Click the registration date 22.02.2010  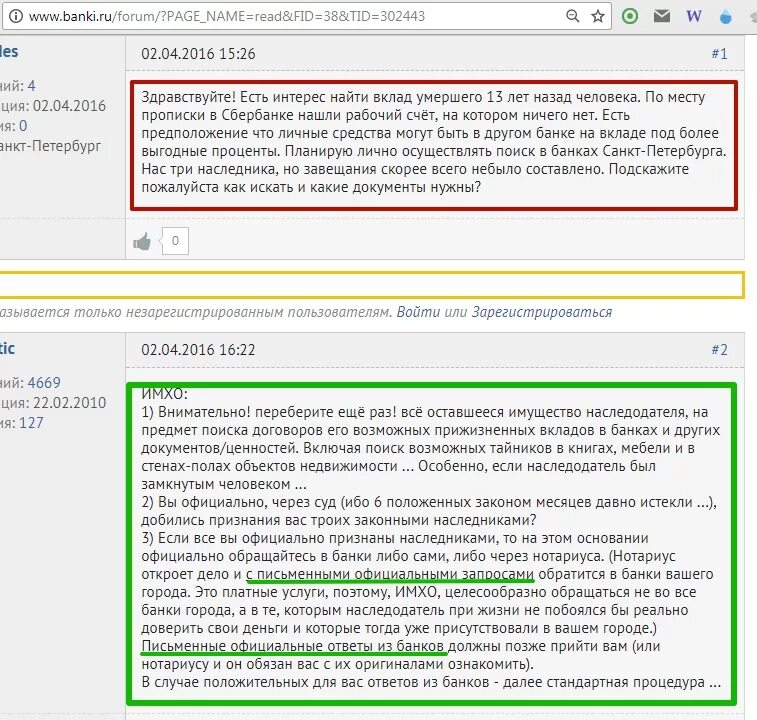[x=69, y=403]
